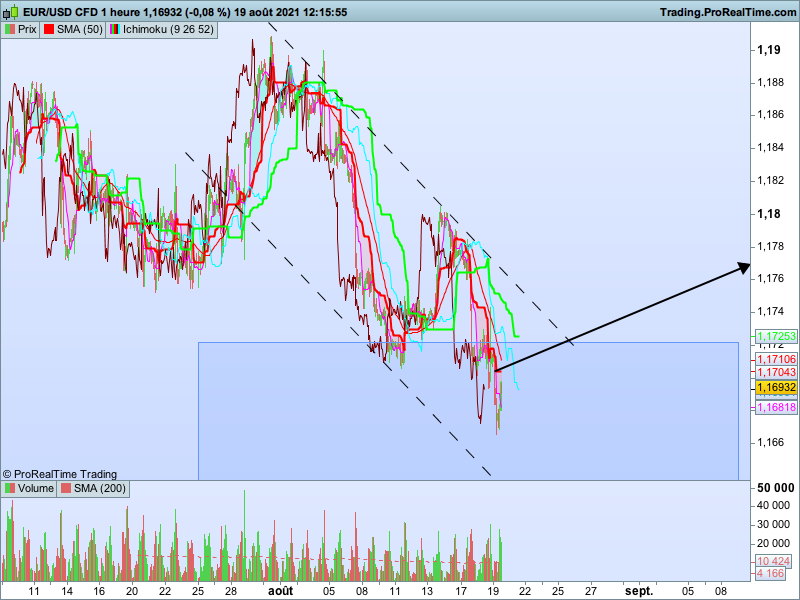
Task: Click the sept. month label on time axis
Action: (640, 591)
